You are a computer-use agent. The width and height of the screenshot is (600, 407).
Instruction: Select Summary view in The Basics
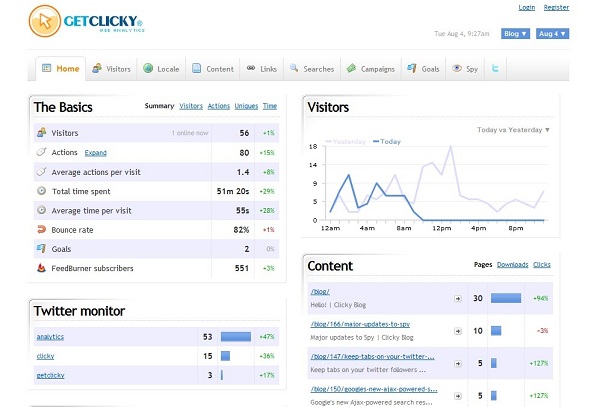tap(159, 106)
